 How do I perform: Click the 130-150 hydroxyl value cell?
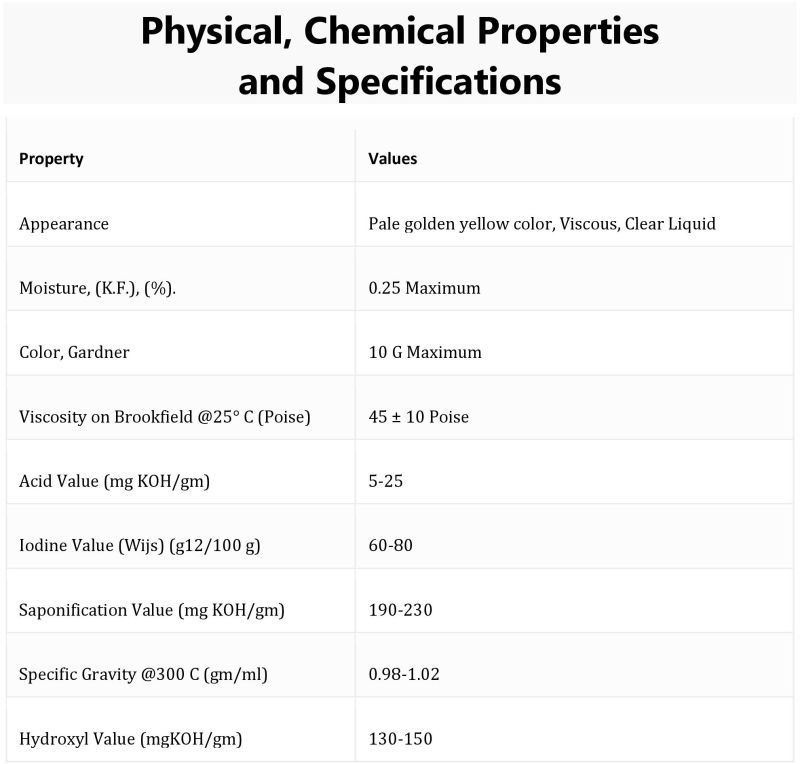[x=401, y=738]
